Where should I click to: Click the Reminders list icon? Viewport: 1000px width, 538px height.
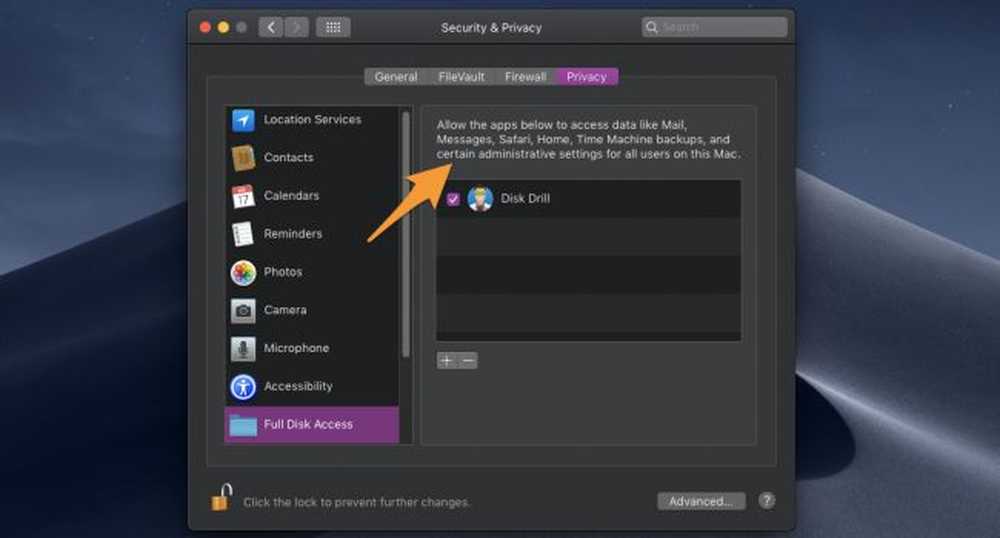[243, 234]
